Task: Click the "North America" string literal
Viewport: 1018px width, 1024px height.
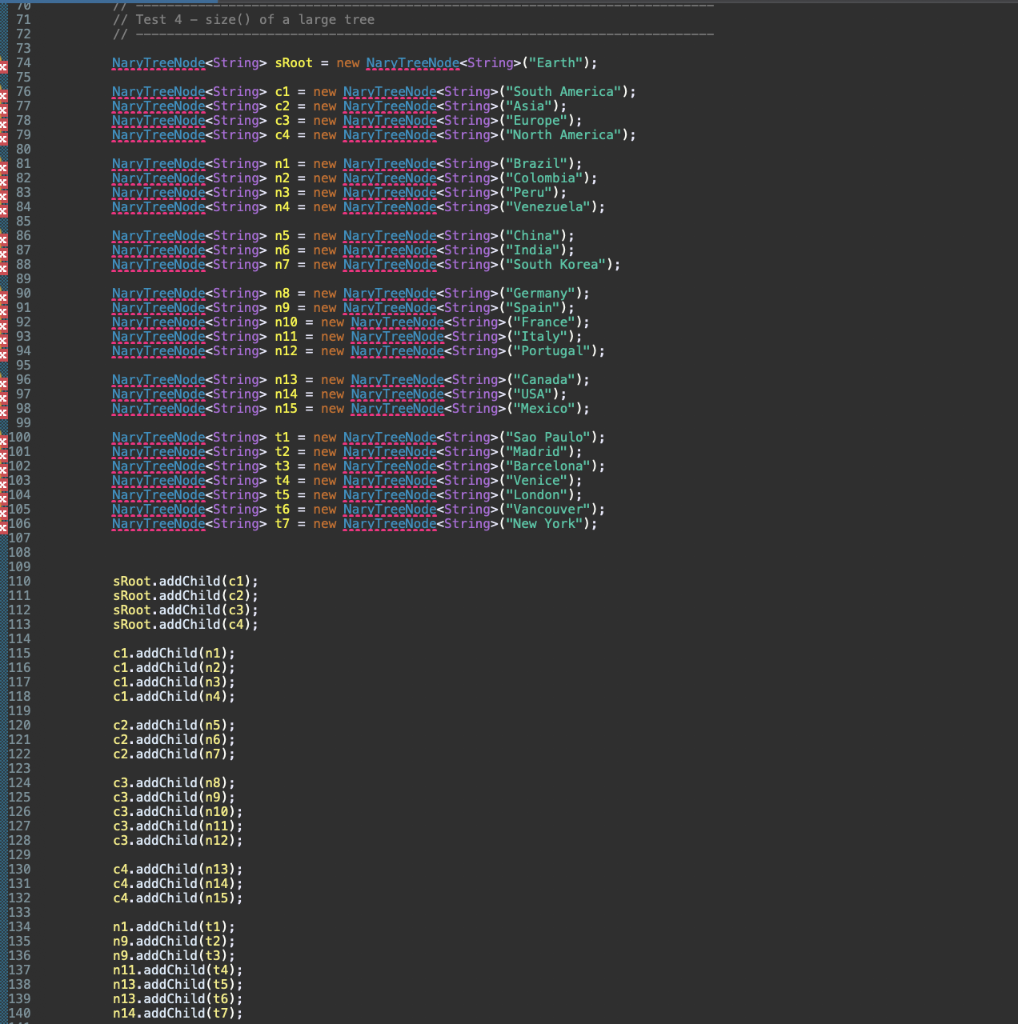Action: pyautogui.click(x=563, y=135)
